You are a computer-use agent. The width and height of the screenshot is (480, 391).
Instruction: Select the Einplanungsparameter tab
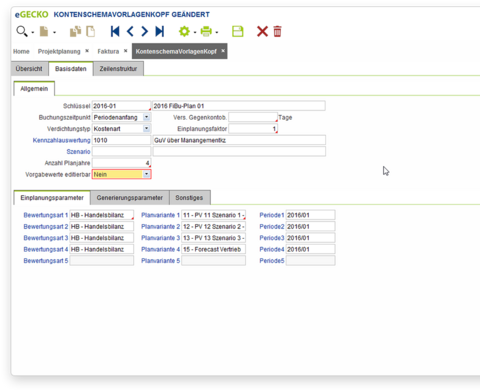(x=52, y=198)
